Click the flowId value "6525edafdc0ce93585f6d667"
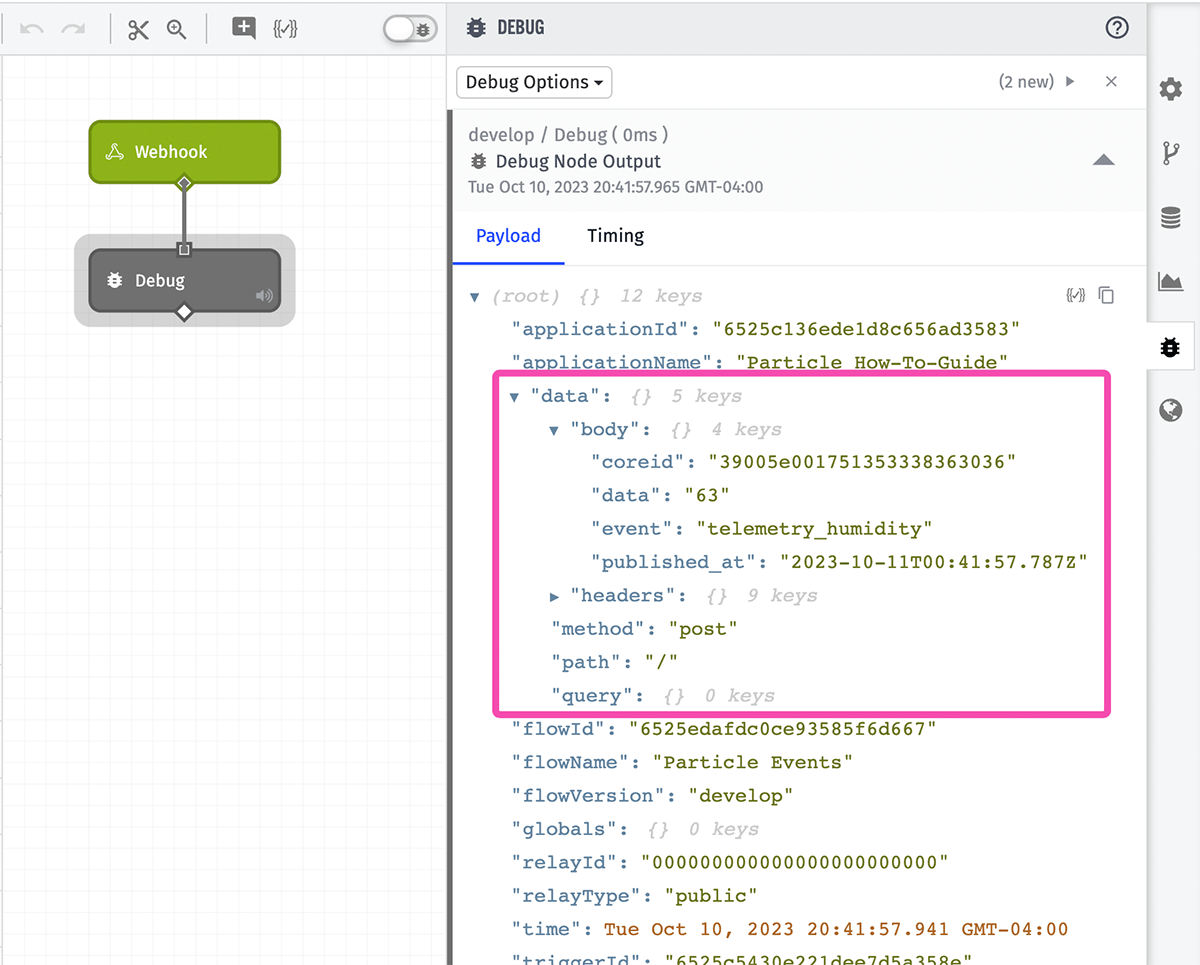 point(782,729)
